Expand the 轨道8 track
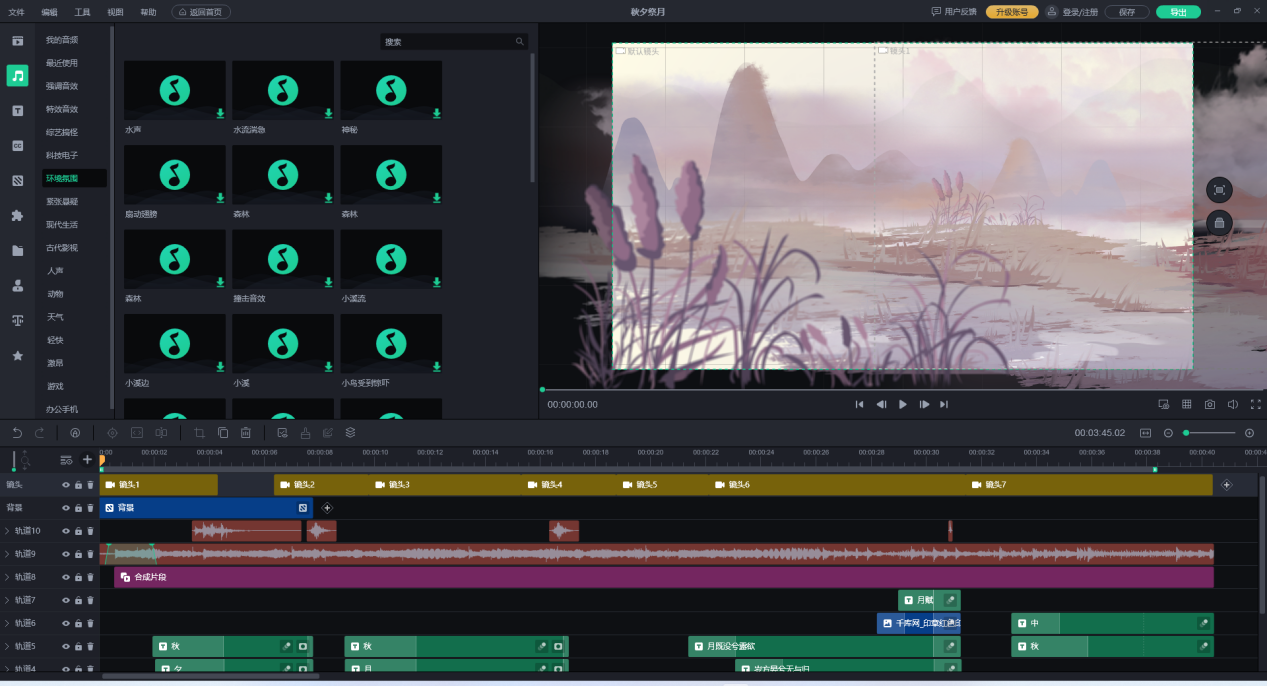The image size is (1267, 686). coord(7,577)
